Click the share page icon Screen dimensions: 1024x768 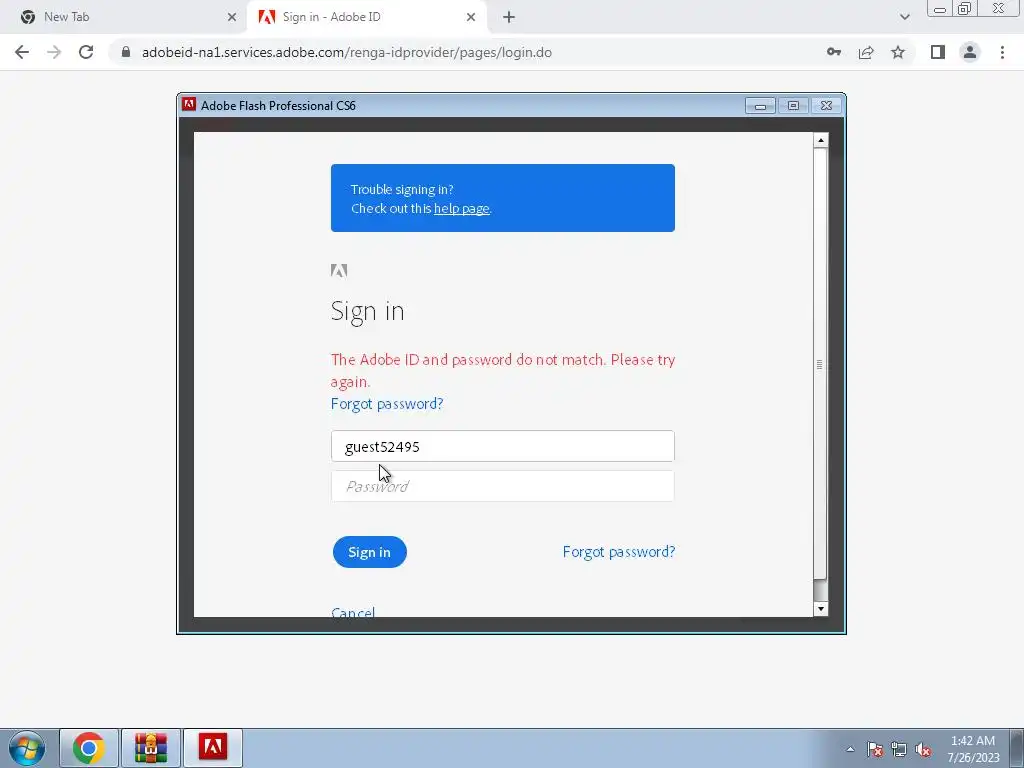pos(866,52)
